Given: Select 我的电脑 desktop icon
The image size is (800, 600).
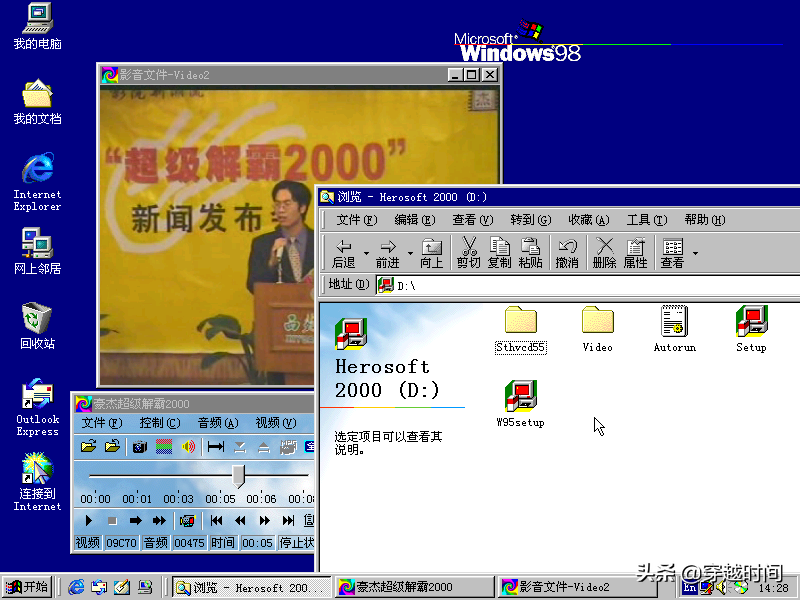Looking at the screenshot, I should click(x=37, y=27).
